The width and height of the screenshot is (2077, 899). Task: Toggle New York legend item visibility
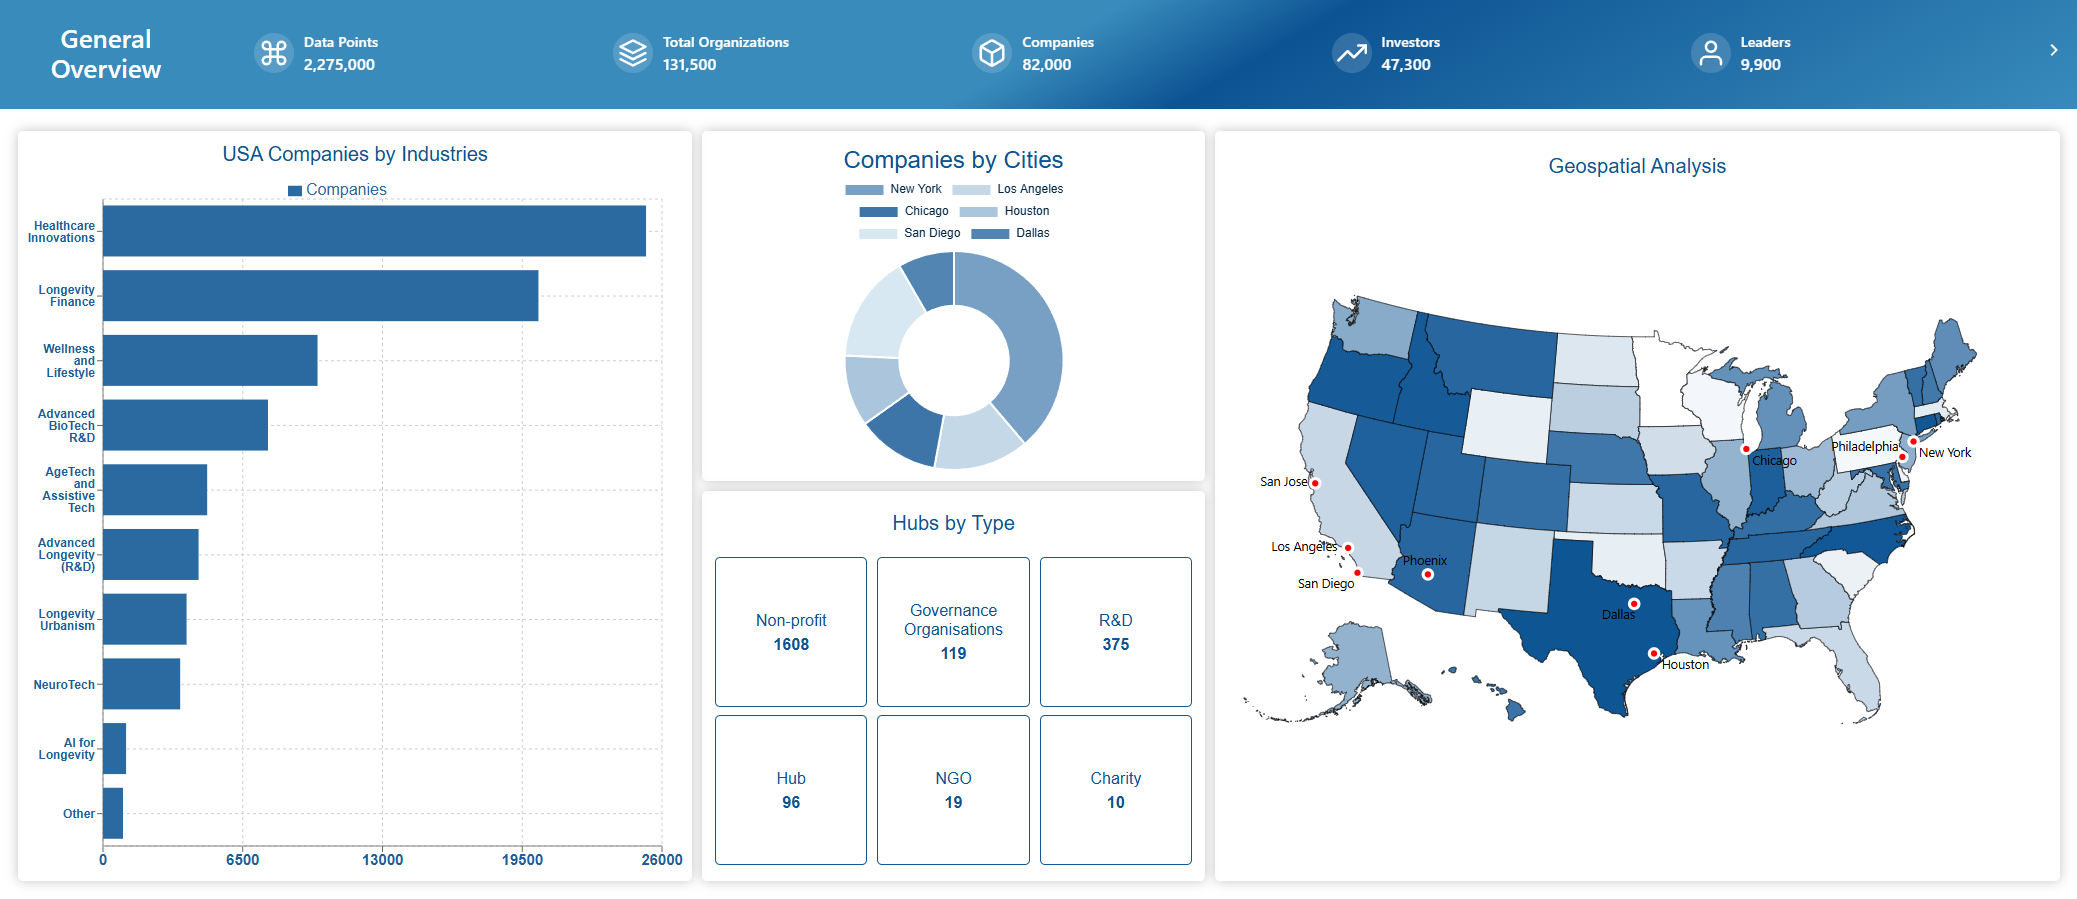click(x=894, y=189)
